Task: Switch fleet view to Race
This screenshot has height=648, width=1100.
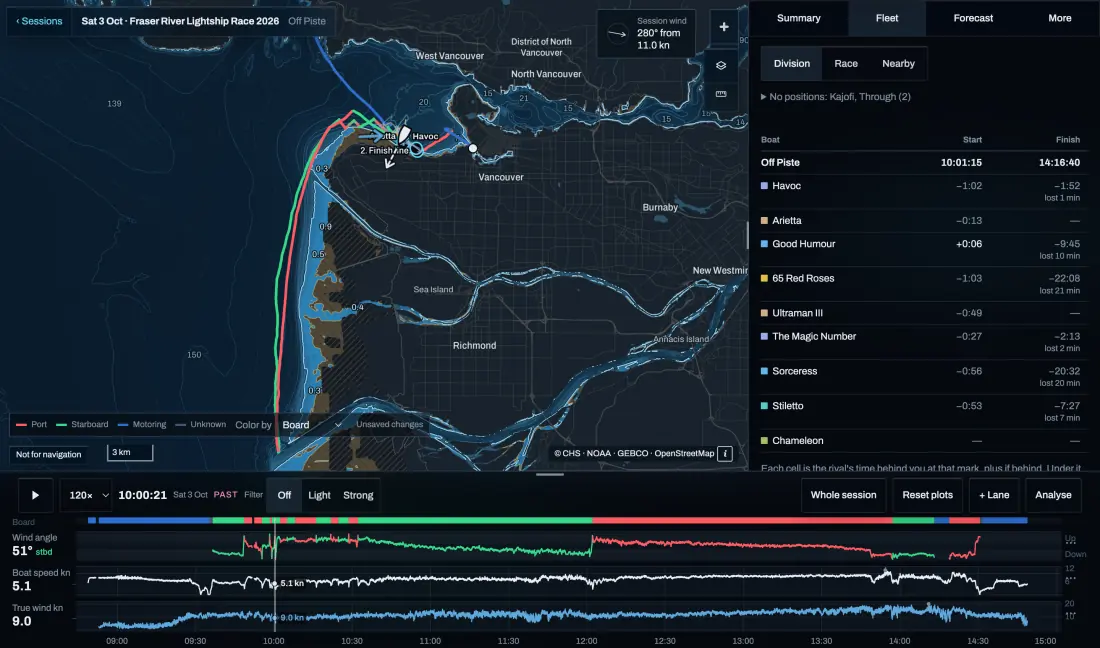Action: [x=846, y=64]
